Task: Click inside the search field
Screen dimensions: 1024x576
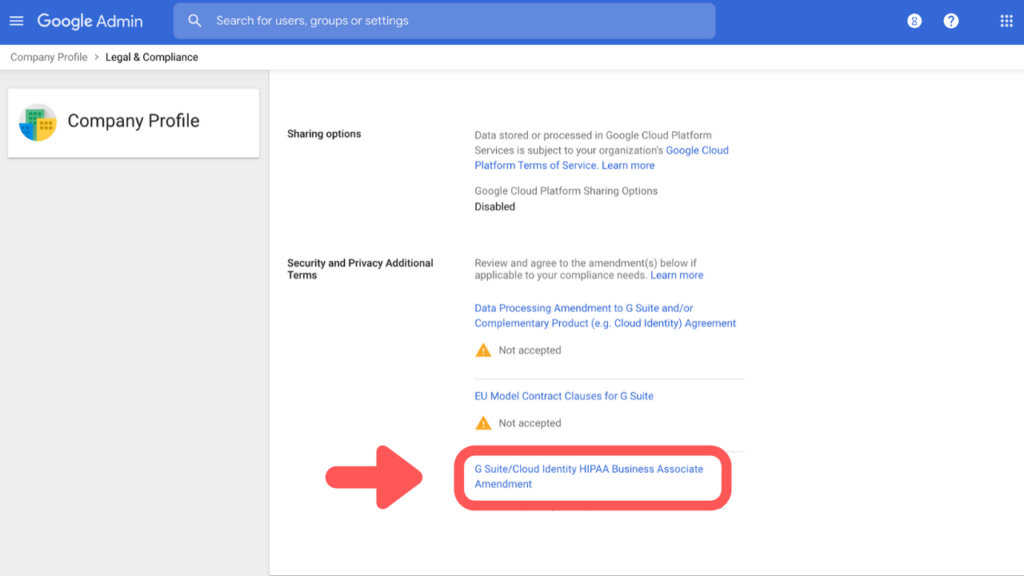Action: pos(444,20)
